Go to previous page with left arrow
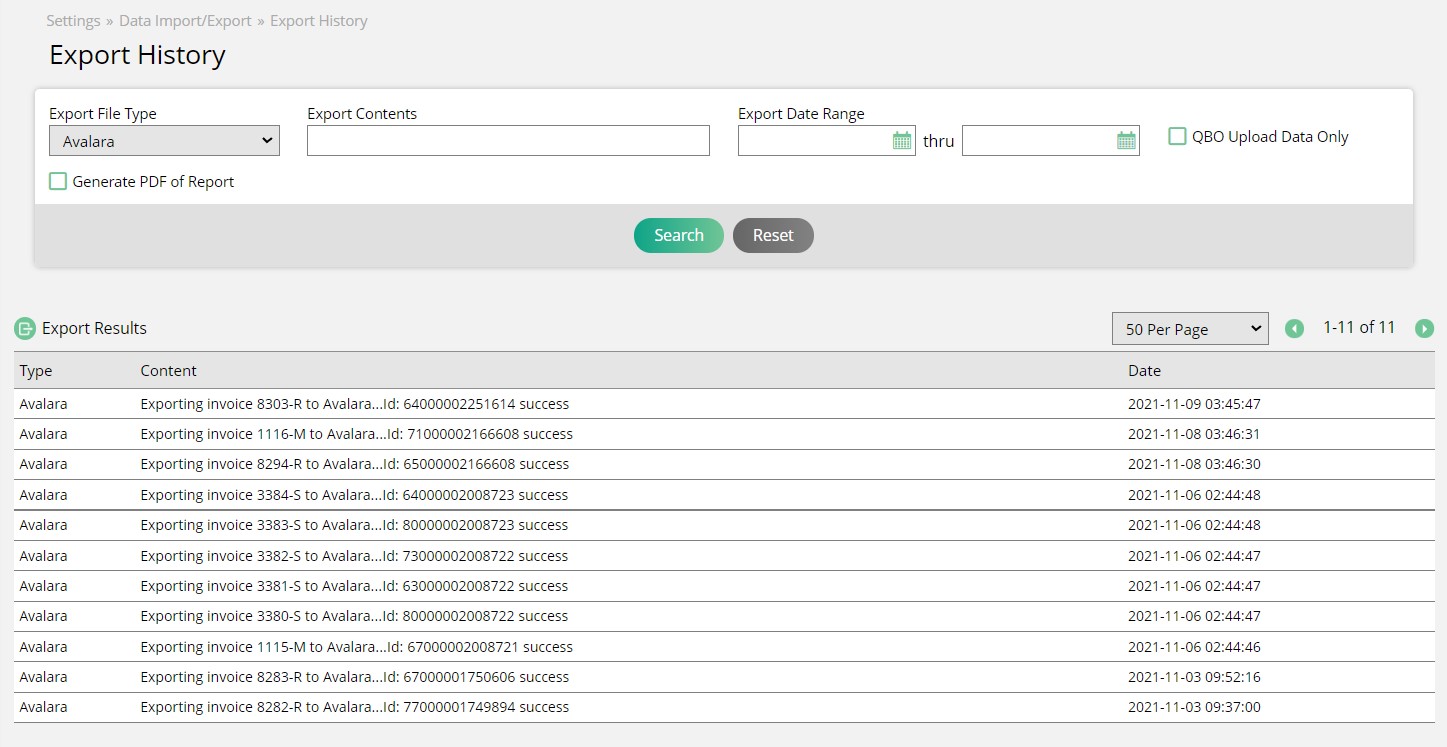This screenshot has width=1447, height=747. point(1294,329)
